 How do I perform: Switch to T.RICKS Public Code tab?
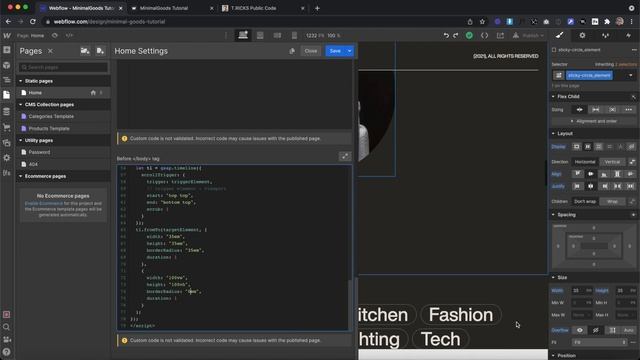point(253,8)
